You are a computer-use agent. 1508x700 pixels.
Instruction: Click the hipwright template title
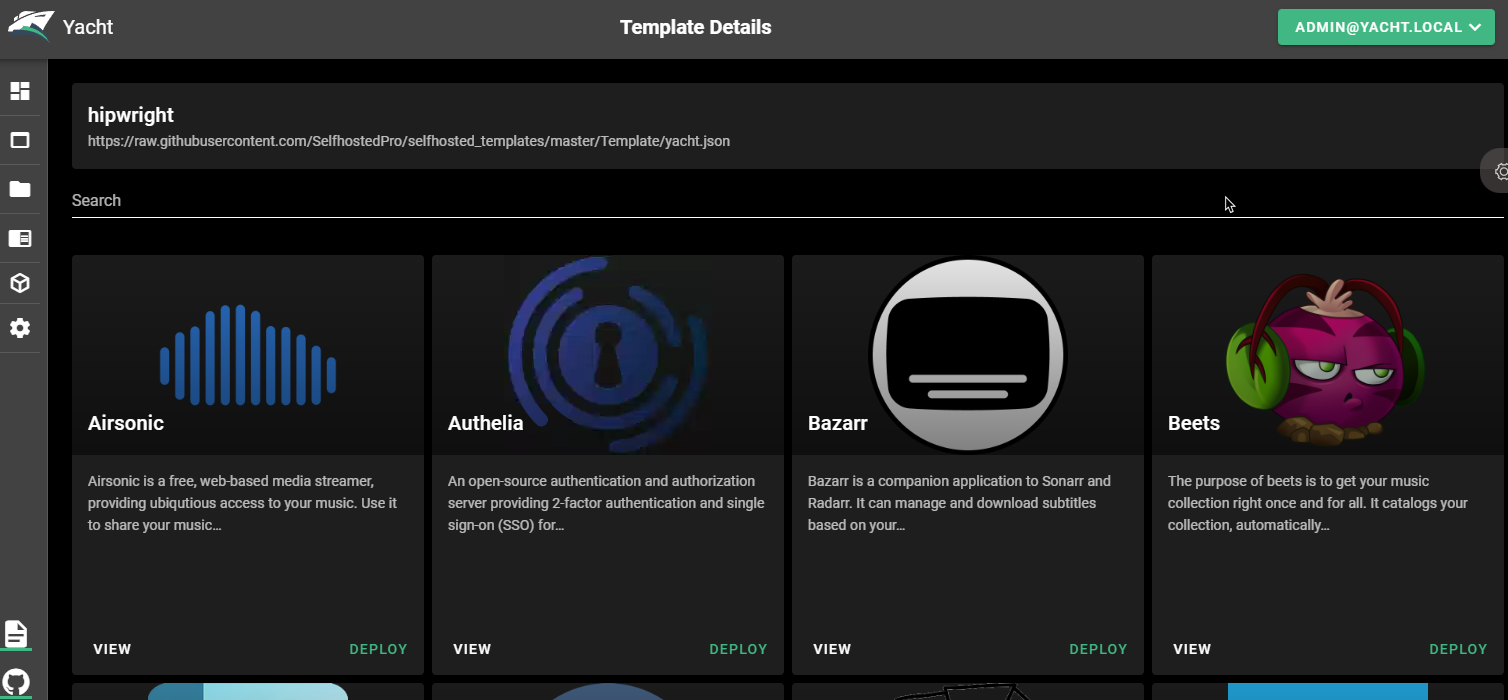click(x=131, y=115)
